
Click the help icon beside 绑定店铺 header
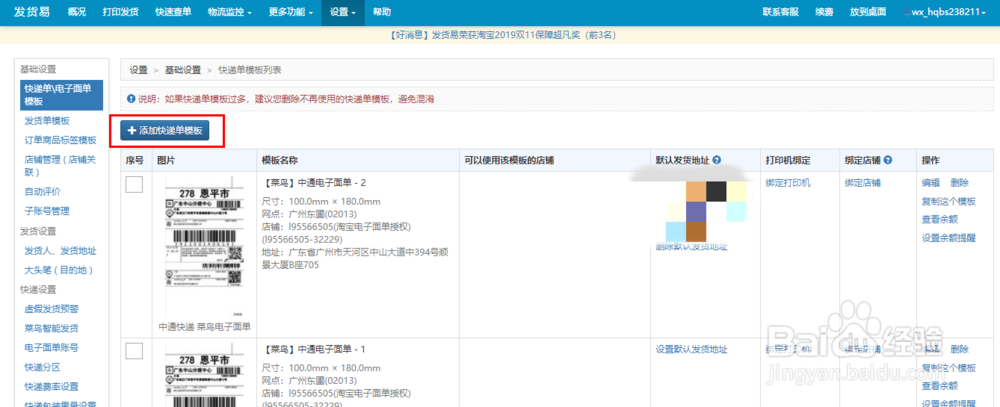(888, 160)
